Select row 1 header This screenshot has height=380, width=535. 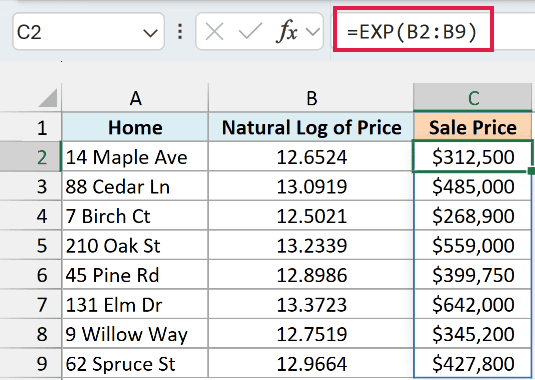[31, 128]
